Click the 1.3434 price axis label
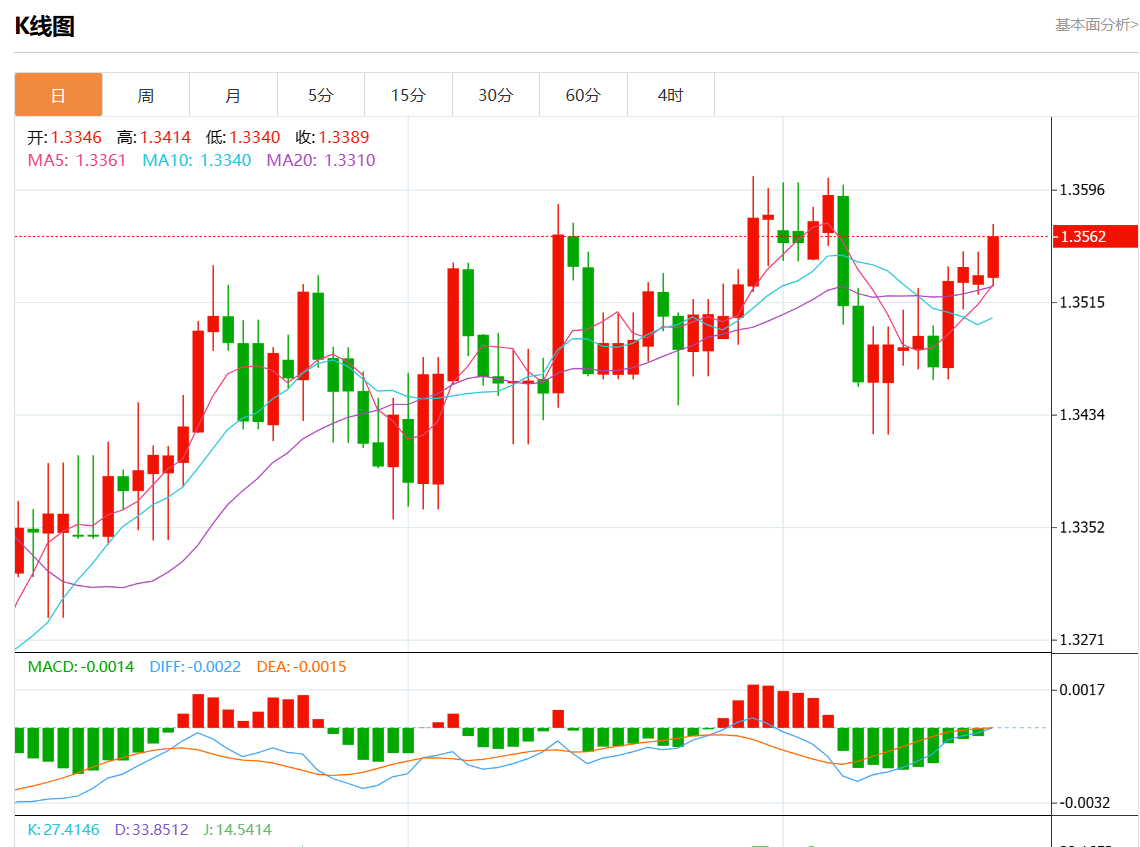The image size is (1140, 847). (1082, 414)
